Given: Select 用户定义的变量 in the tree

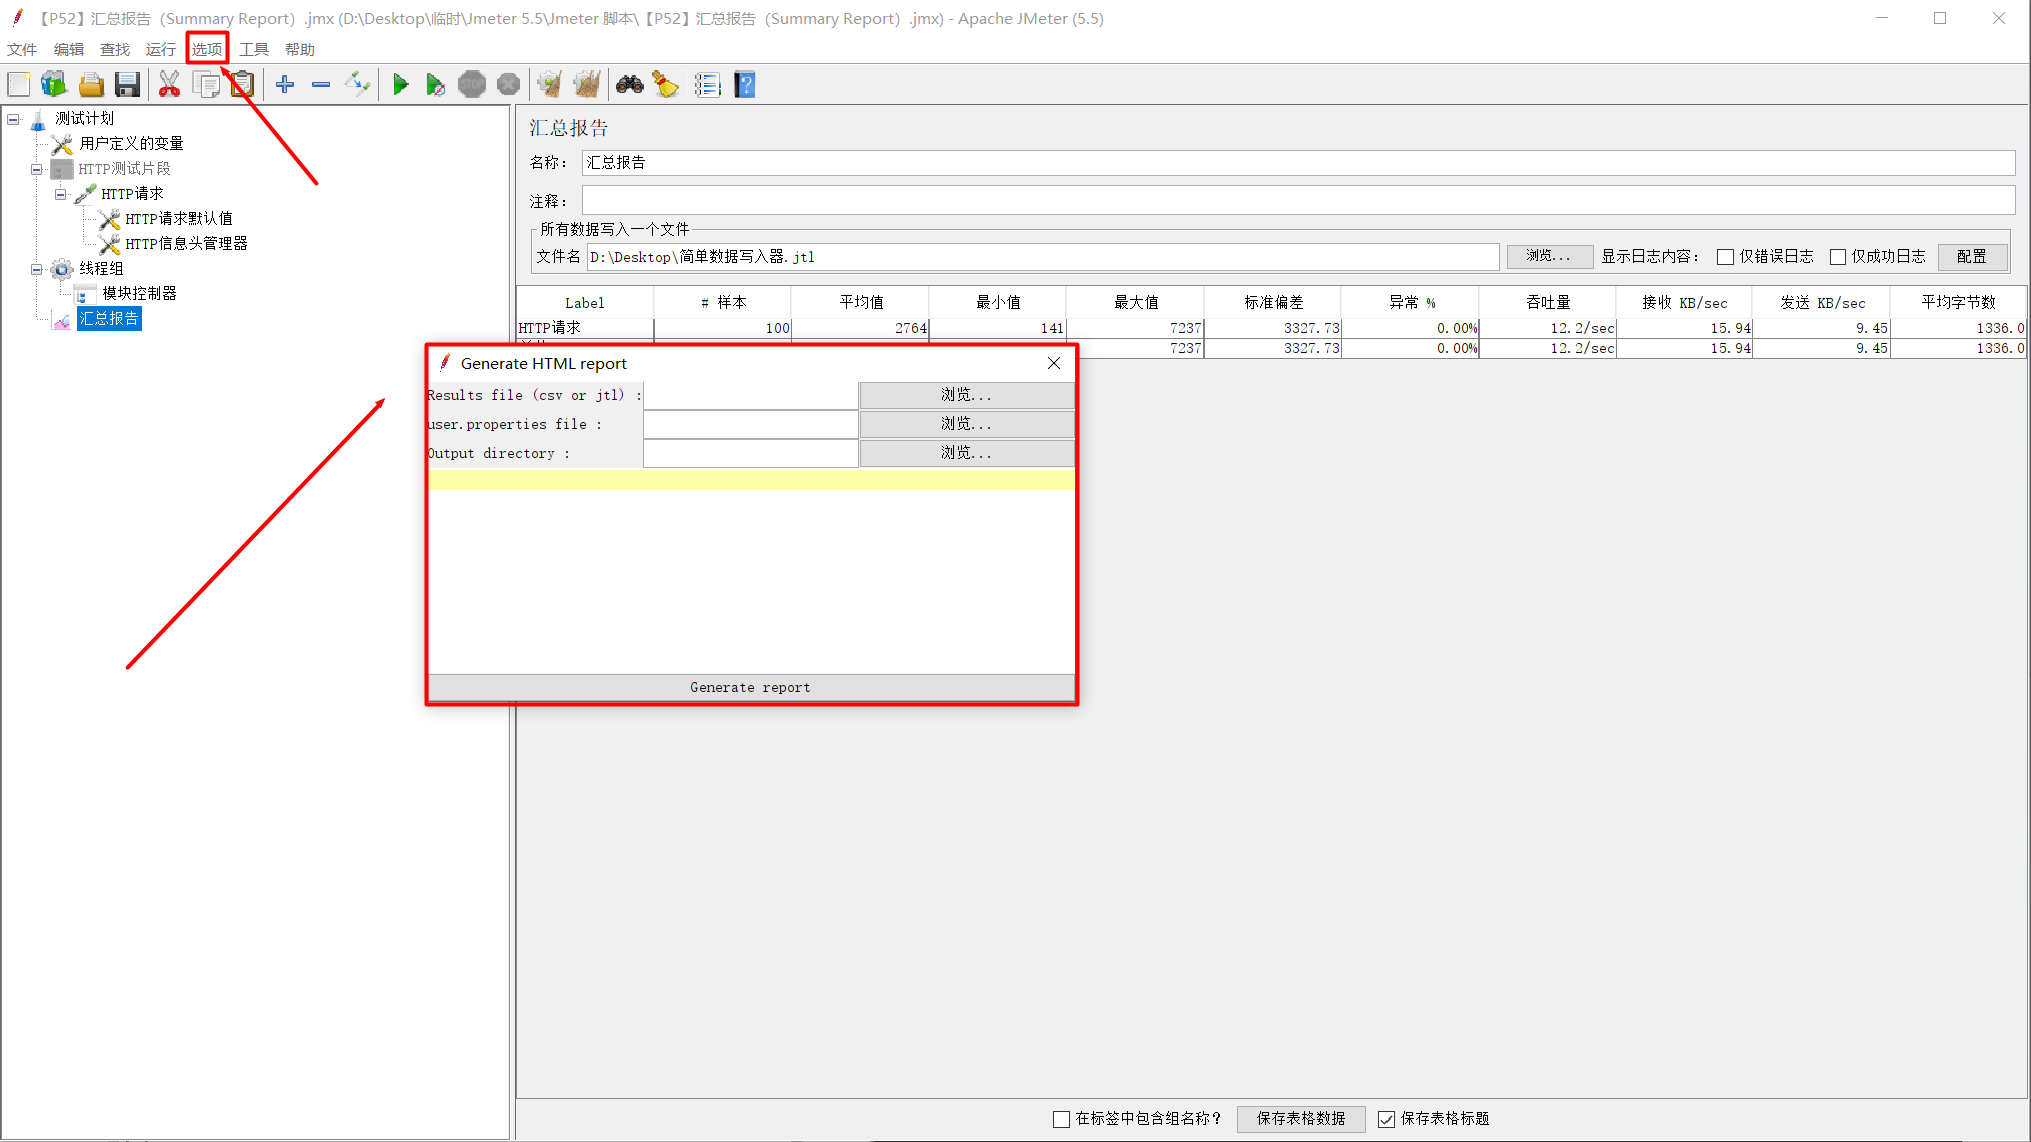Looking at the screenshot, I should 131,144.
